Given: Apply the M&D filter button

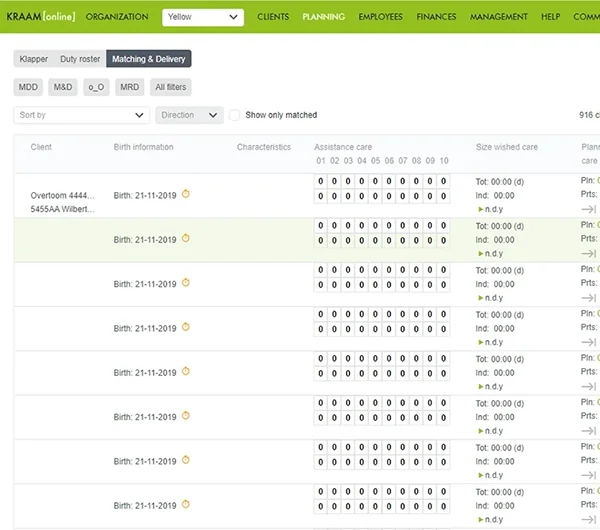Looking at the screenshot, I should pyautogui.click(x=63, y=88).
